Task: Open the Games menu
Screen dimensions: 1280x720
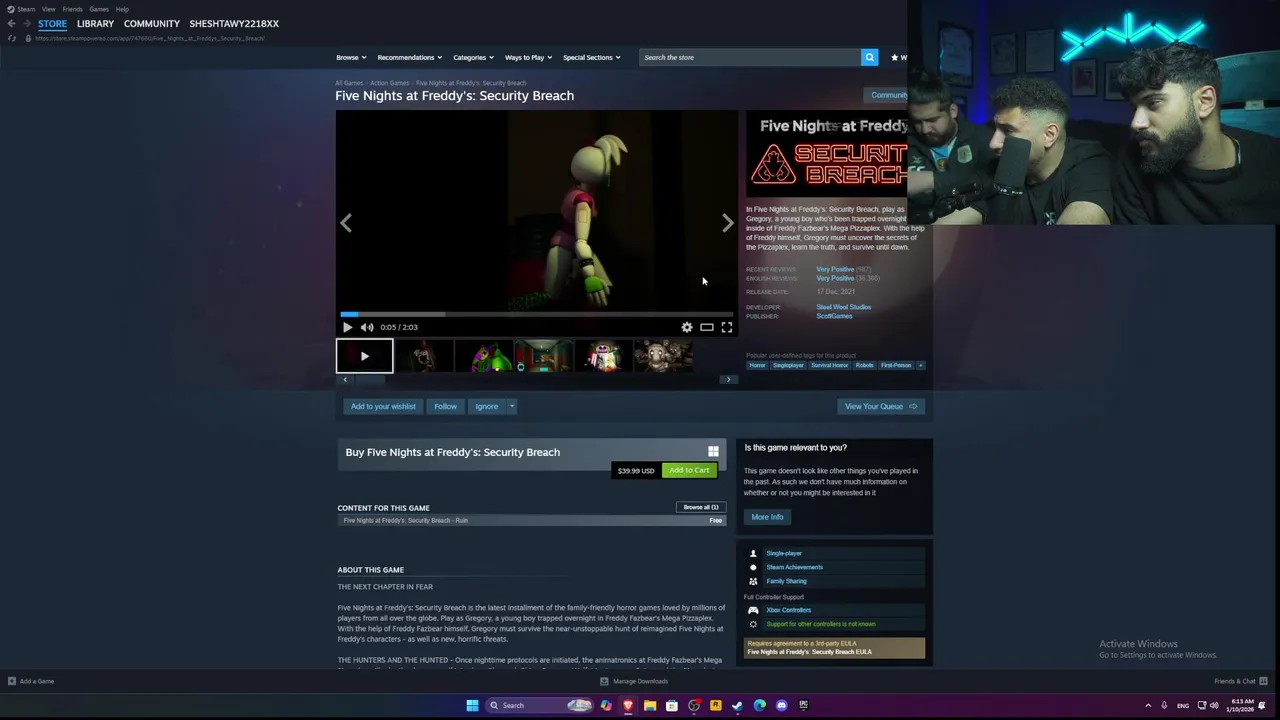Action: (99, 9)
